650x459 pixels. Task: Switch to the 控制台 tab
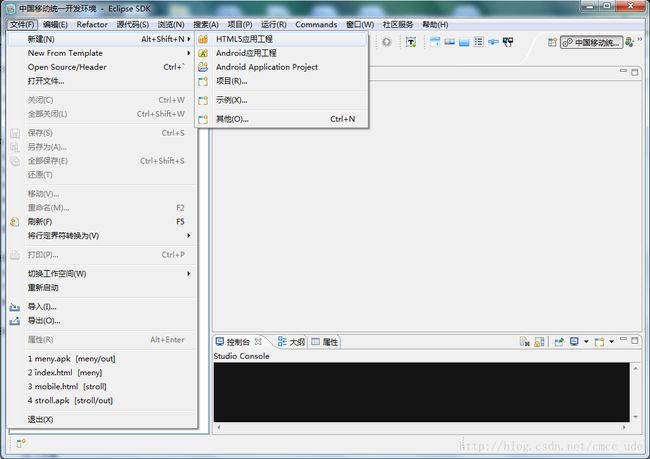pyautogui.click(x=238, y=342)
